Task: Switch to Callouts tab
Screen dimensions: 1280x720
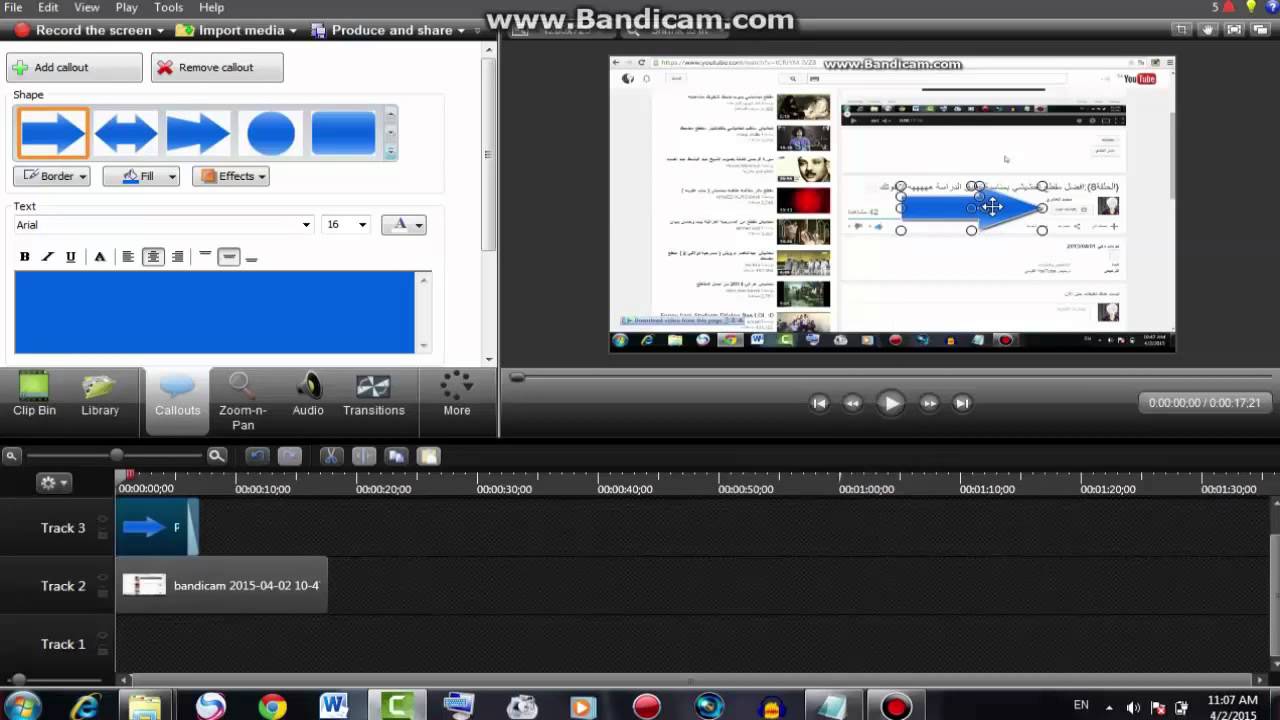Action: point(177,400)
